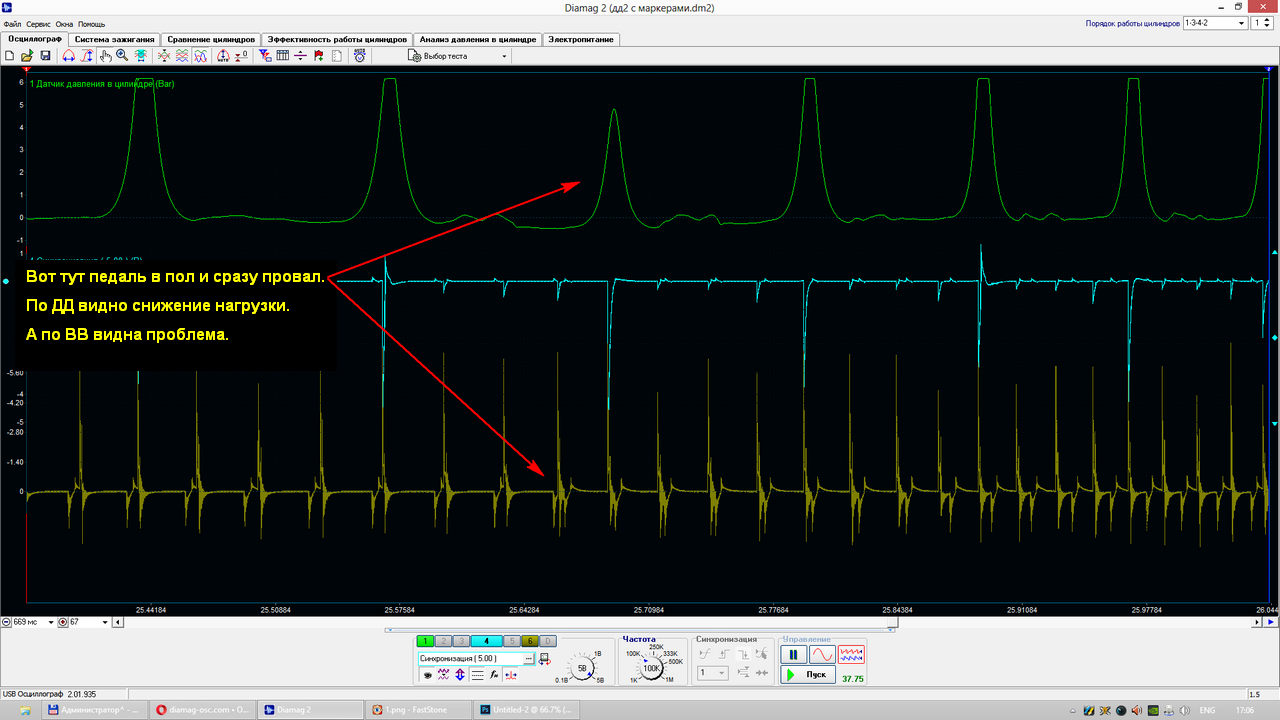Open the Untitled-2 Photoshop taskbar item
Image resolution: width=1280 pixels, height=720 pixels.
524,709
